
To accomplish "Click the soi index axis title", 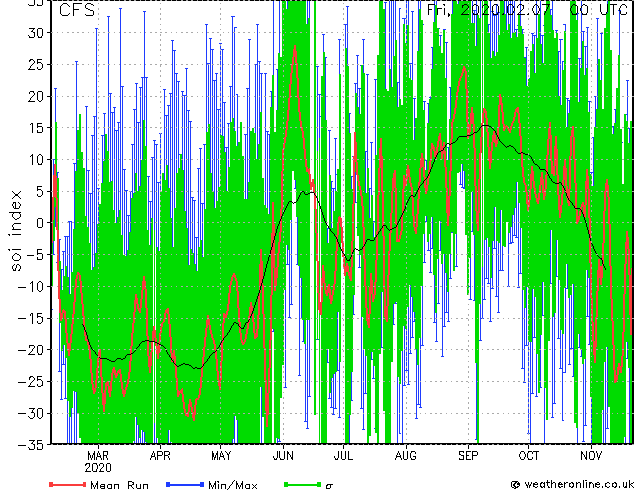I will tap(16, 230).
